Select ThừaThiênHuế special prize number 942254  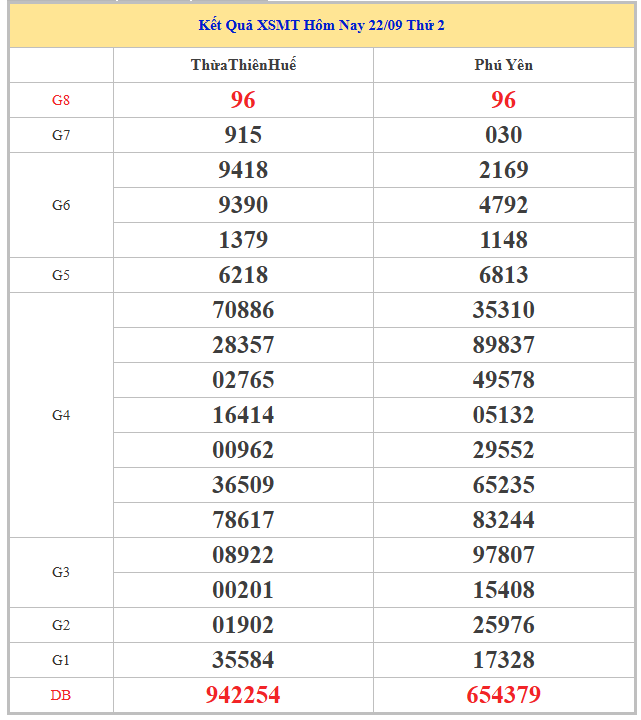(243, 694)
